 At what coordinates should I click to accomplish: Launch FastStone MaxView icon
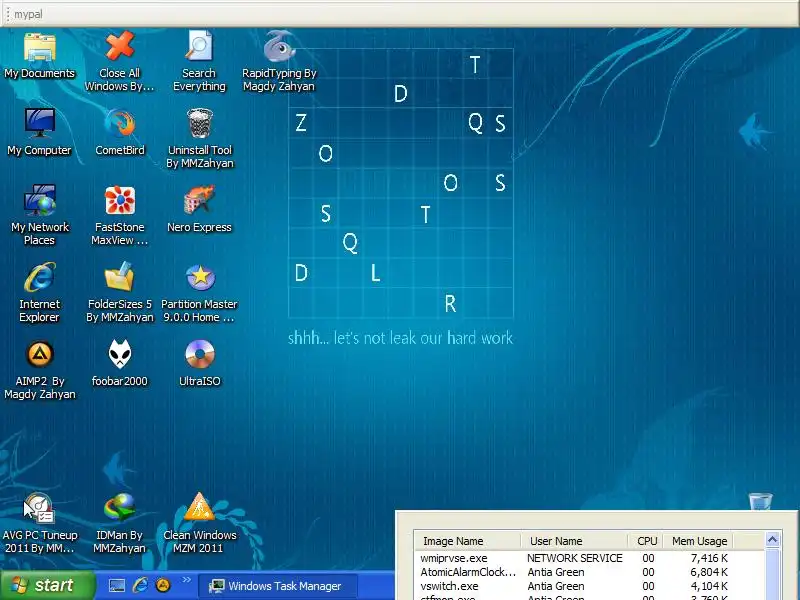tap(119, 215)
